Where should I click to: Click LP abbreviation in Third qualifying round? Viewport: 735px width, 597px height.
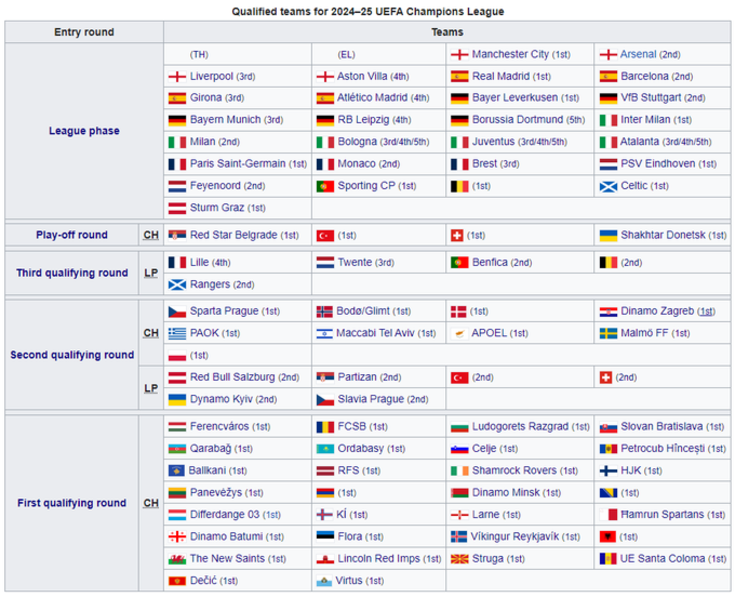(x=151, y=273)
